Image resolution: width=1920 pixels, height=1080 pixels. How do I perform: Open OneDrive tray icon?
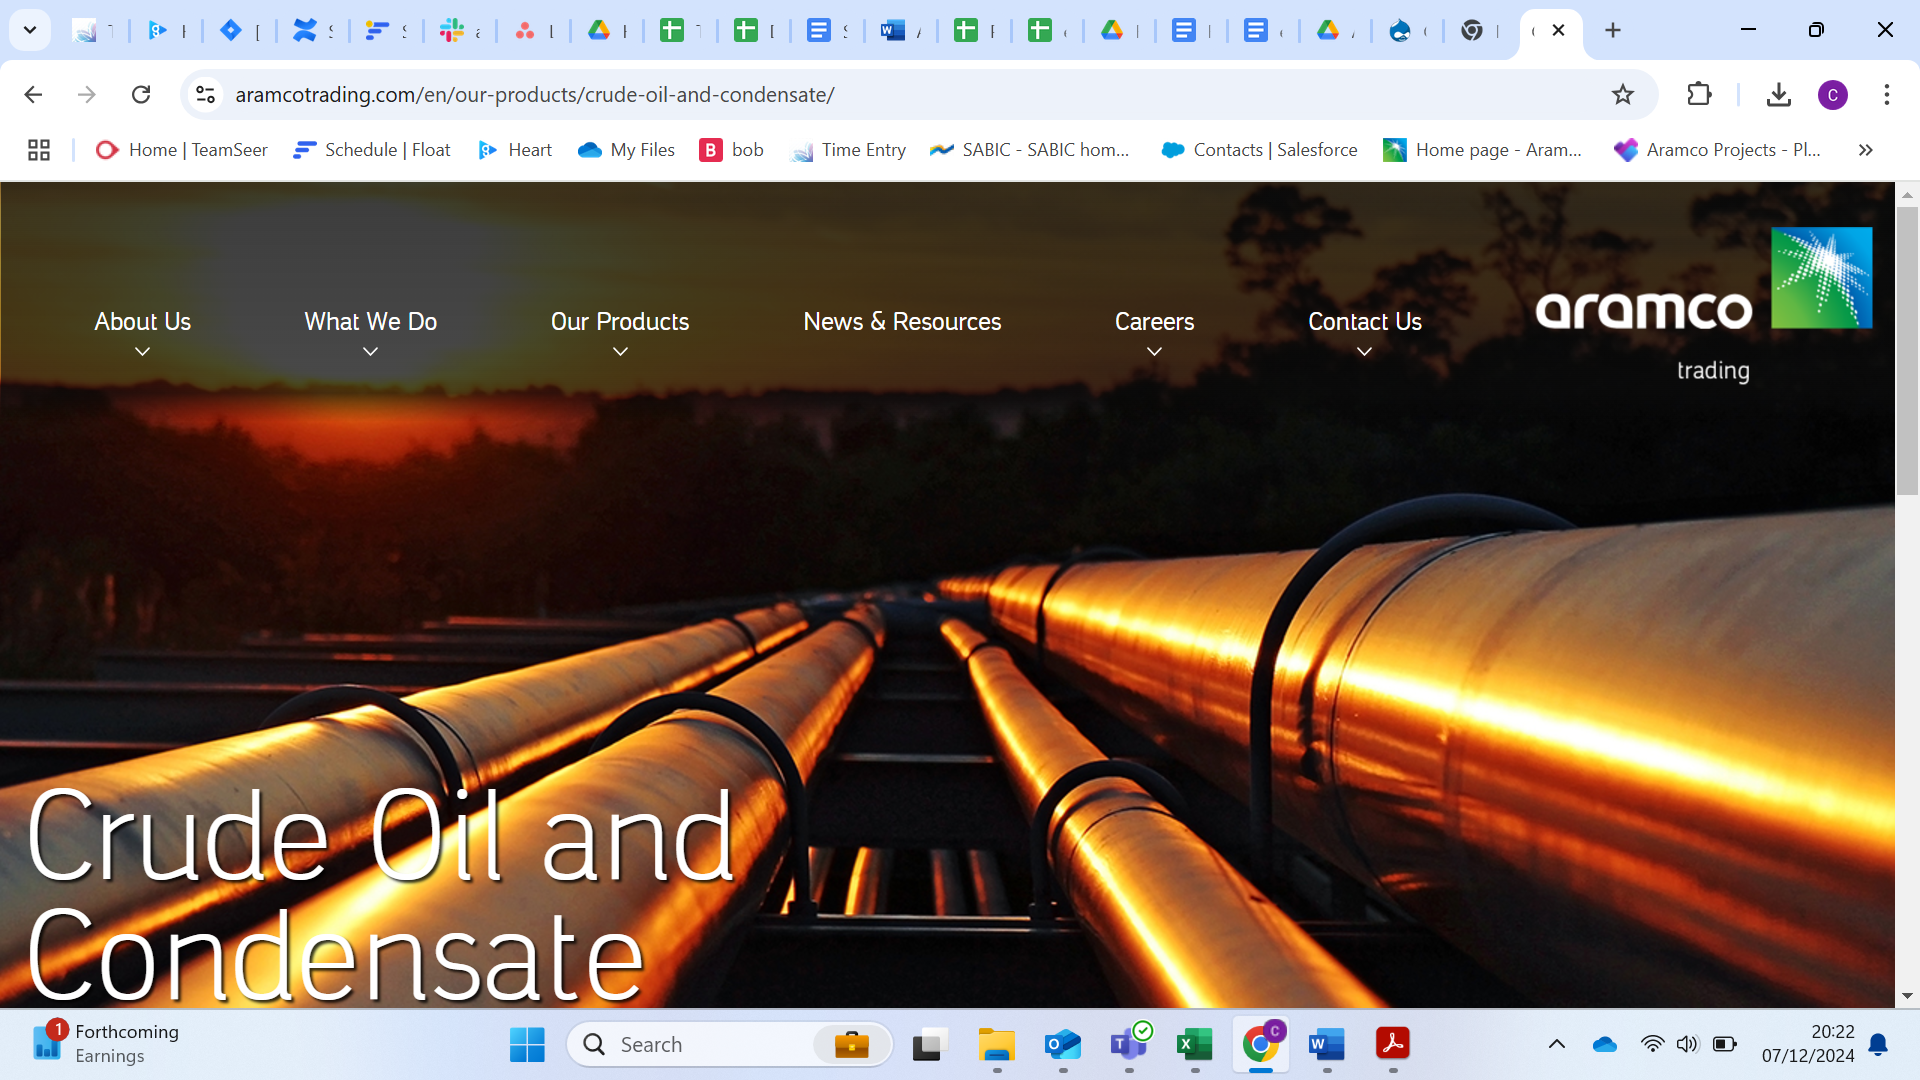click(x=1605, y=1045)
